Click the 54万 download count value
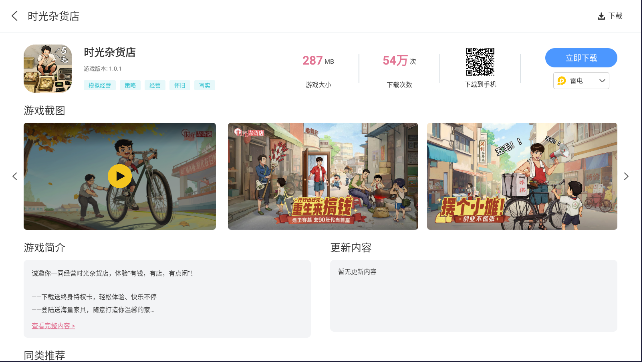The width and height of the screenshot is (642, 362). click(399, 61)
